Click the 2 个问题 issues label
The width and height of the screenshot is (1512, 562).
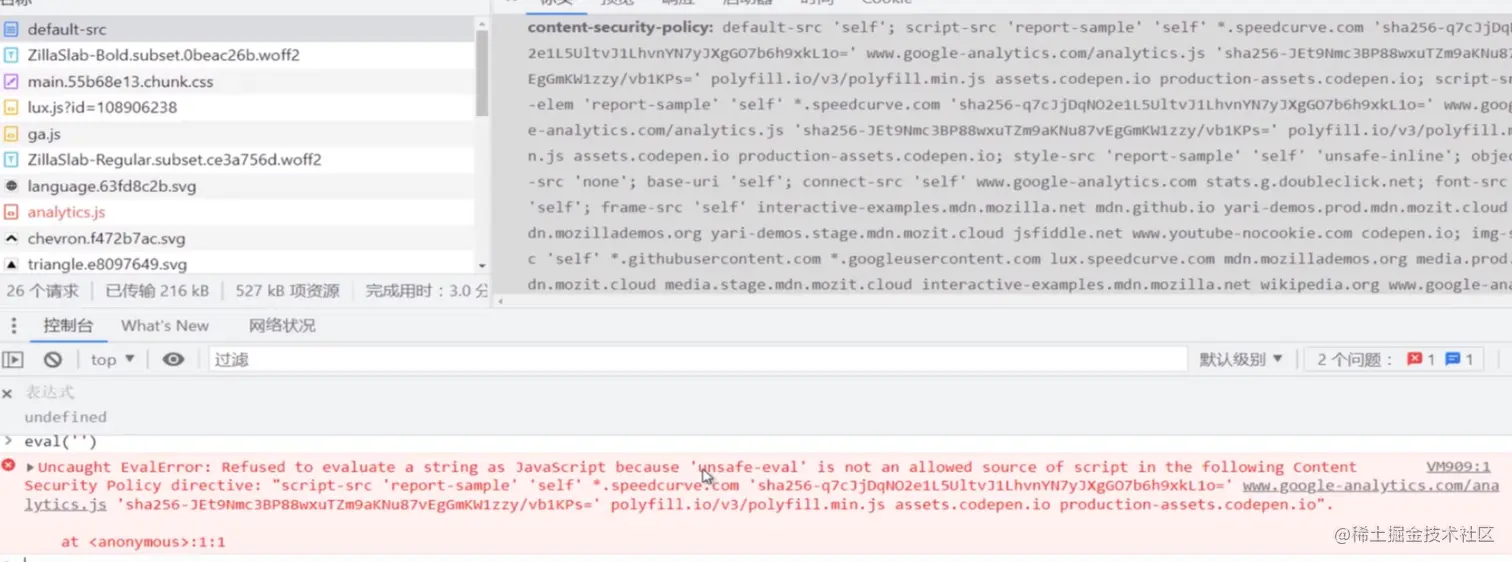(x=1354, y=359)
